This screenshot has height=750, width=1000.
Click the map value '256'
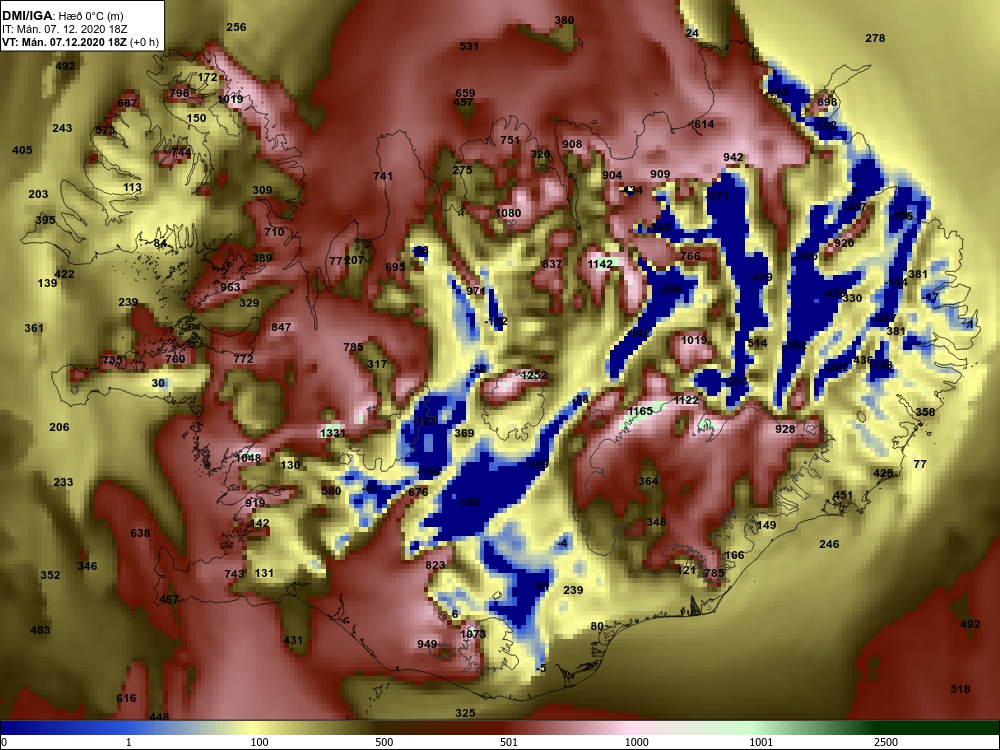[x=236, y=27]
